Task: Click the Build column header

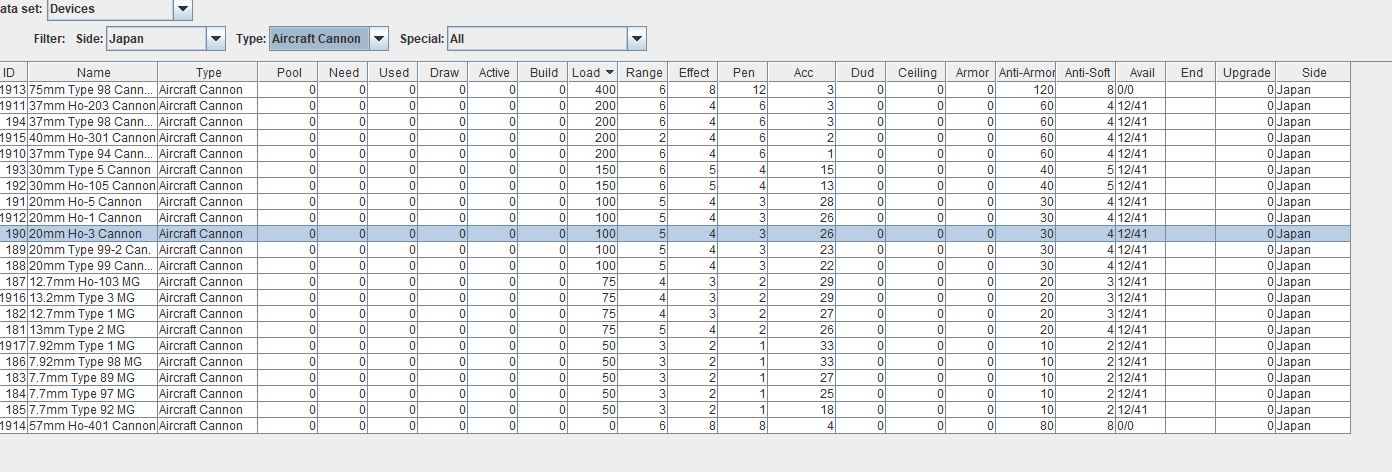Action: click(x=543, y=73)
